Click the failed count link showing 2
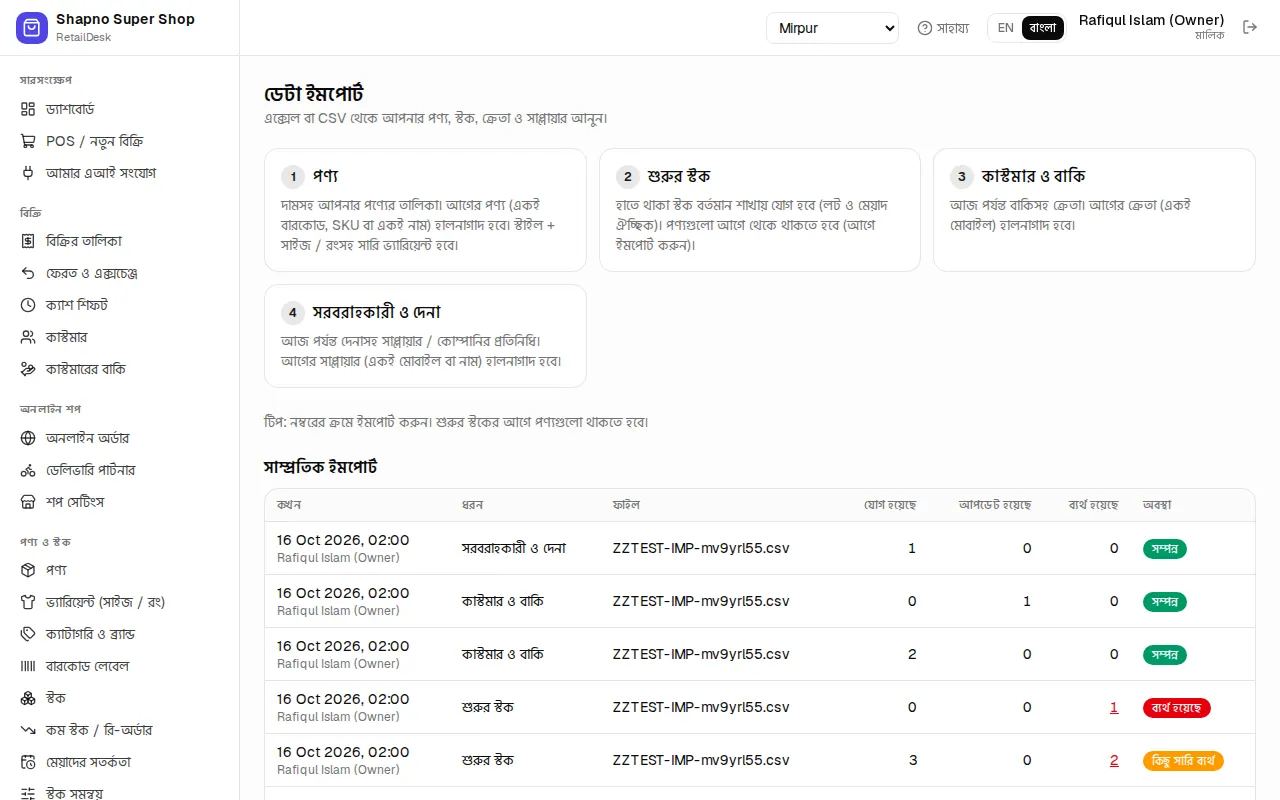Viewport: 1280px width, 800px height. pyautogui.click(x=1114, y=760)
